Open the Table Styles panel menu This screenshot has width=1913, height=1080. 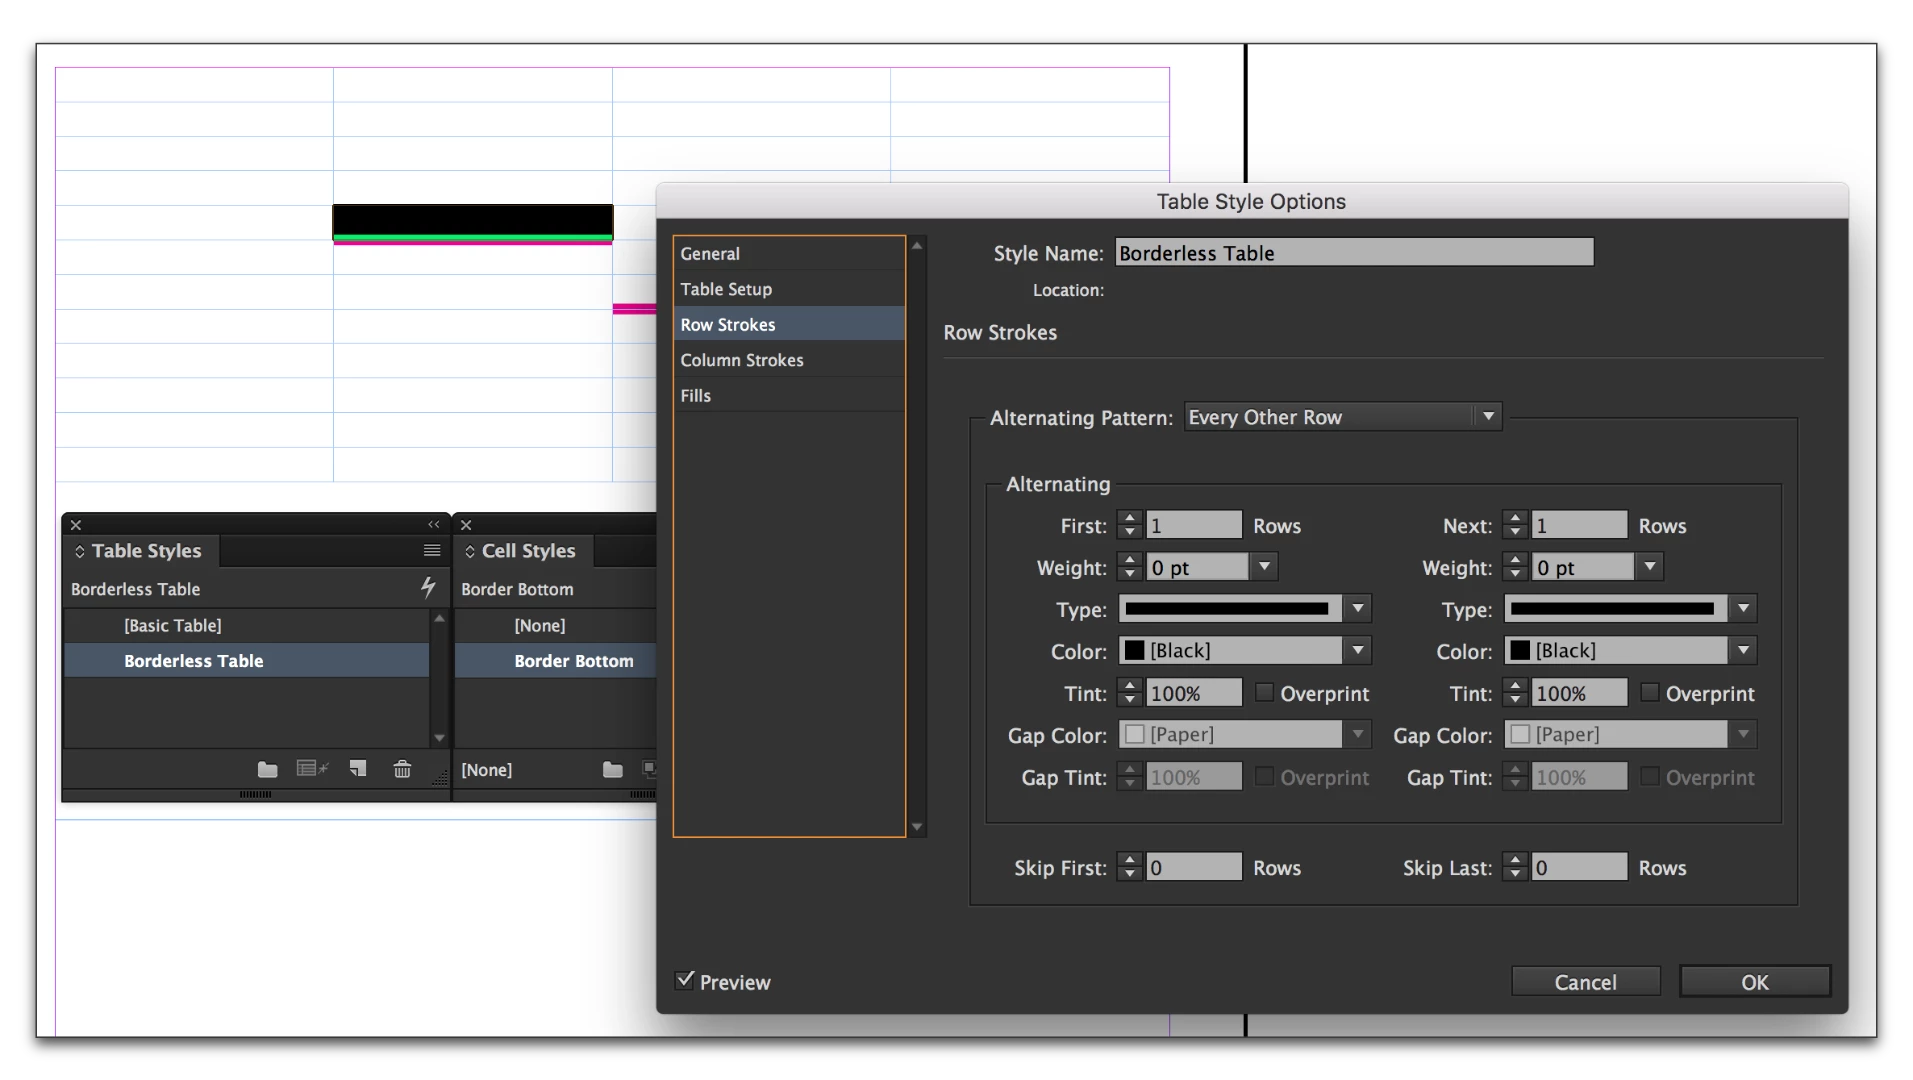[x=431, y=551]
